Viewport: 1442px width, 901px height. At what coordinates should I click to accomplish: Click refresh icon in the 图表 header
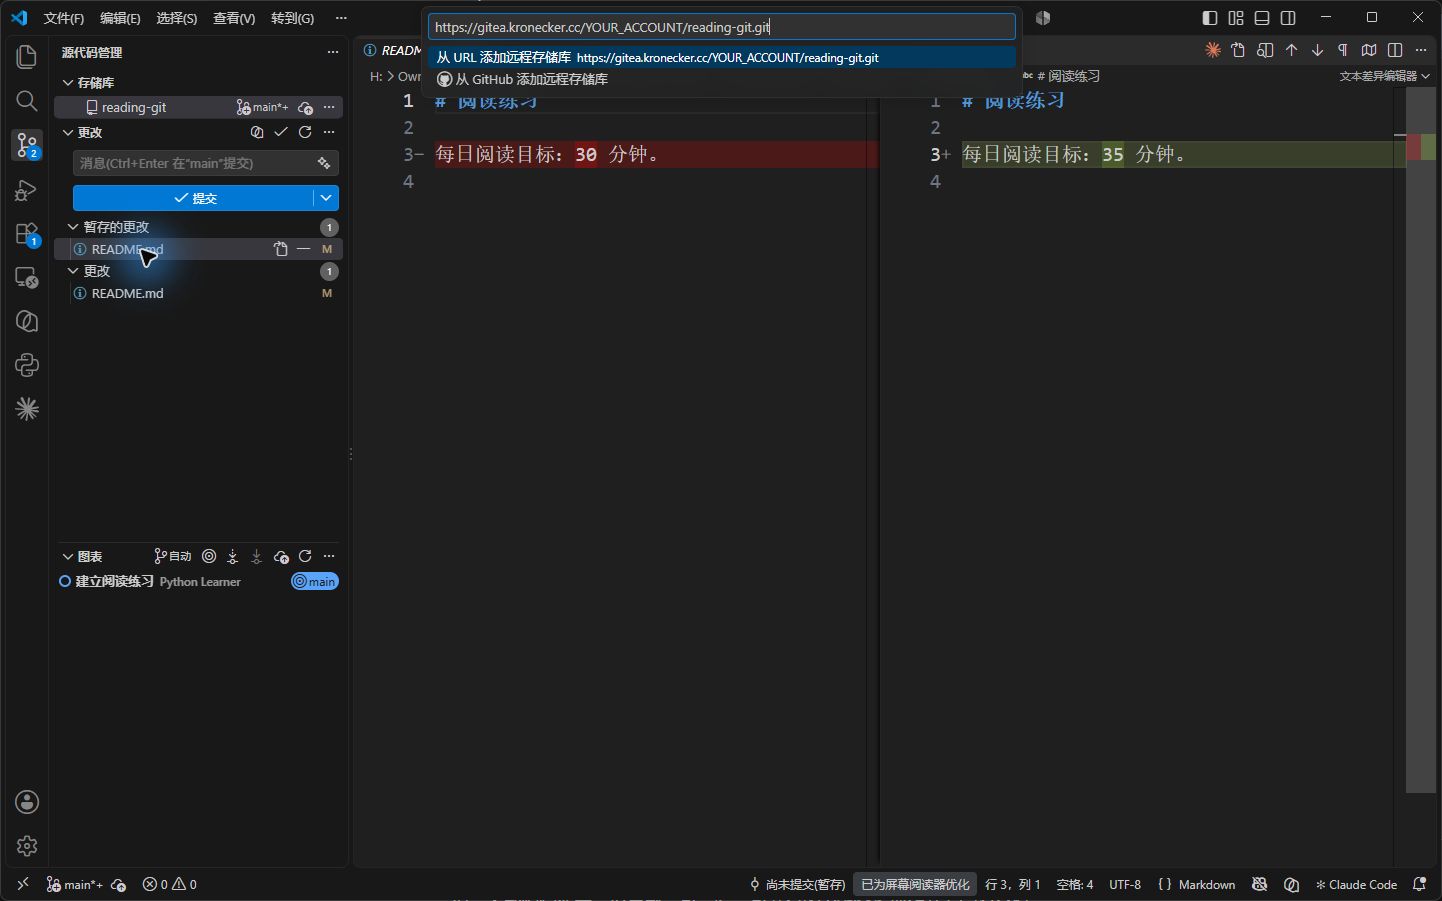pyautogui.click(x=305, y=556)
